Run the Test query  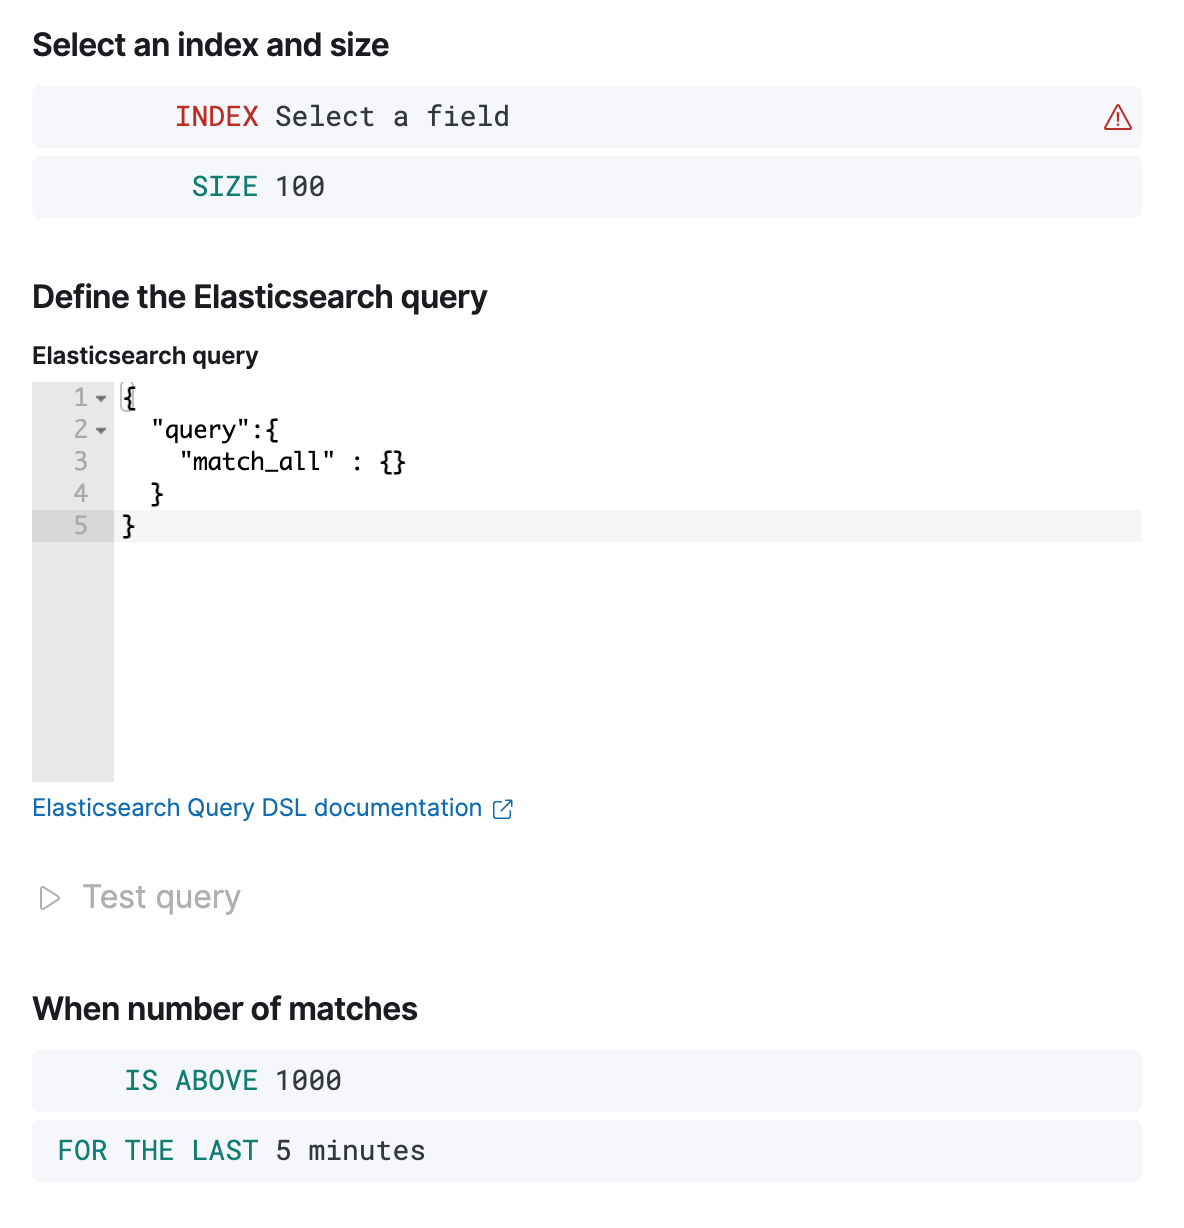[161, 897]
